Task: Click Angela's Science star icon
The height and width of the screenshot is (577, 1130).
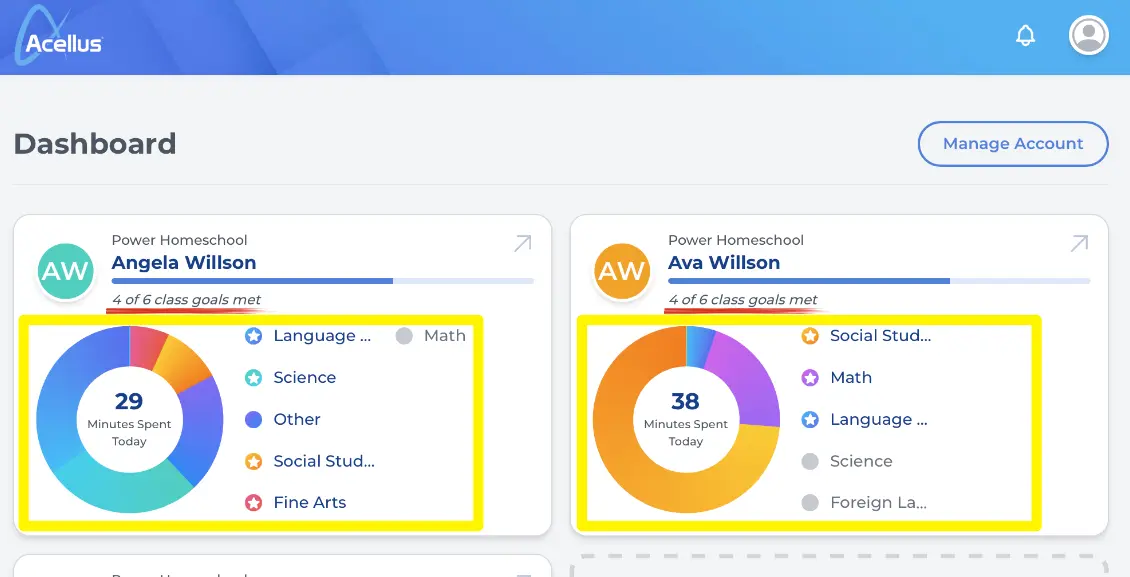Action: click(253, 377)
